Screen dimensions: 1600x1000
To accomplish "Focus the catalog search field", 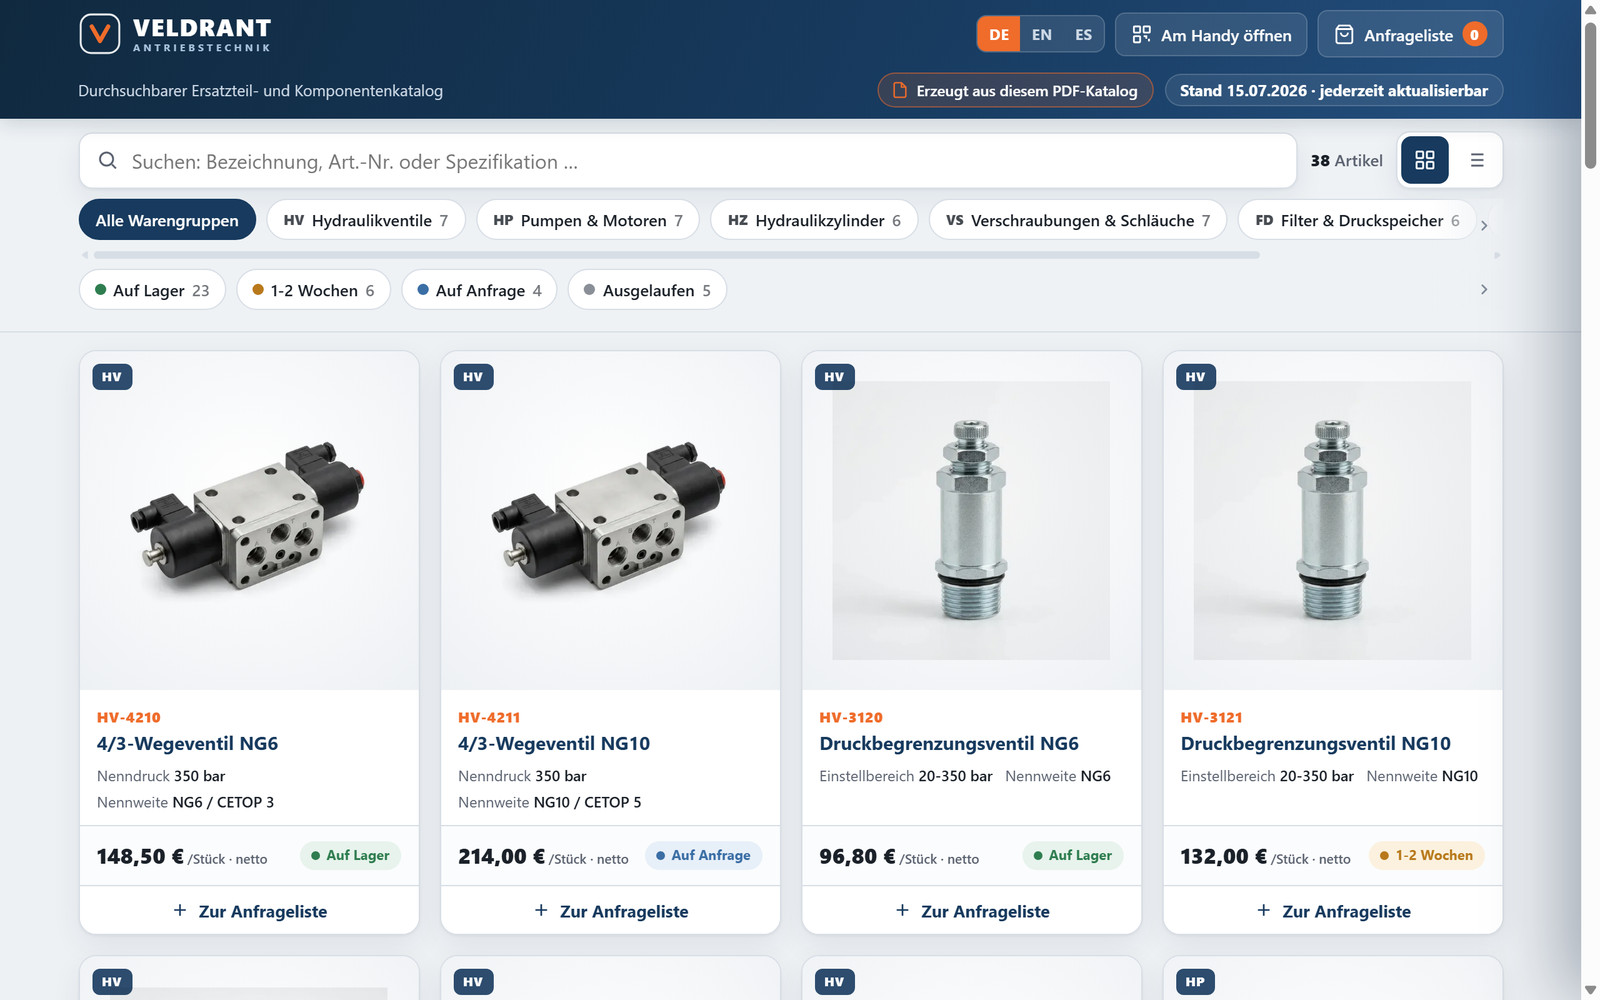I will (x=688, y=160).
